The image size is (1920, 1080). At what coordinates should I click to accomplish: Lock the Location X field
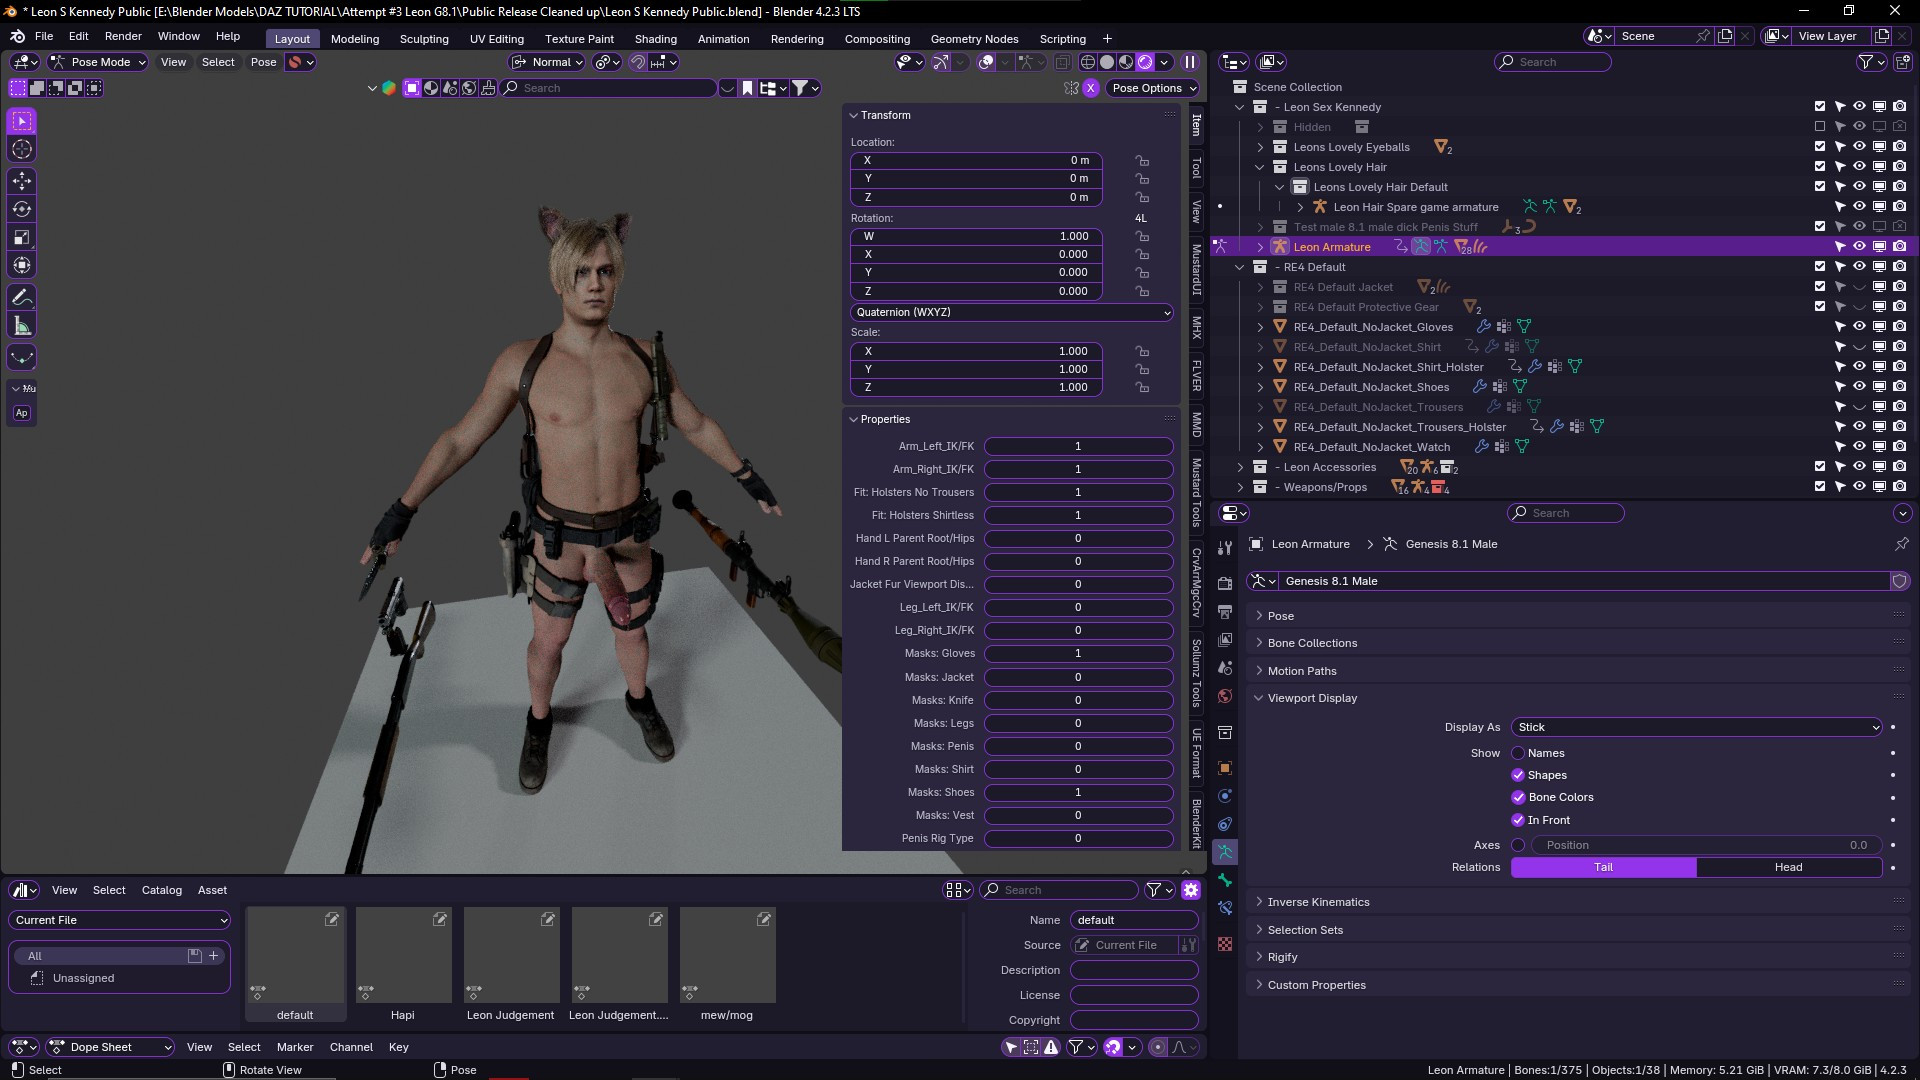point(1142,161)
